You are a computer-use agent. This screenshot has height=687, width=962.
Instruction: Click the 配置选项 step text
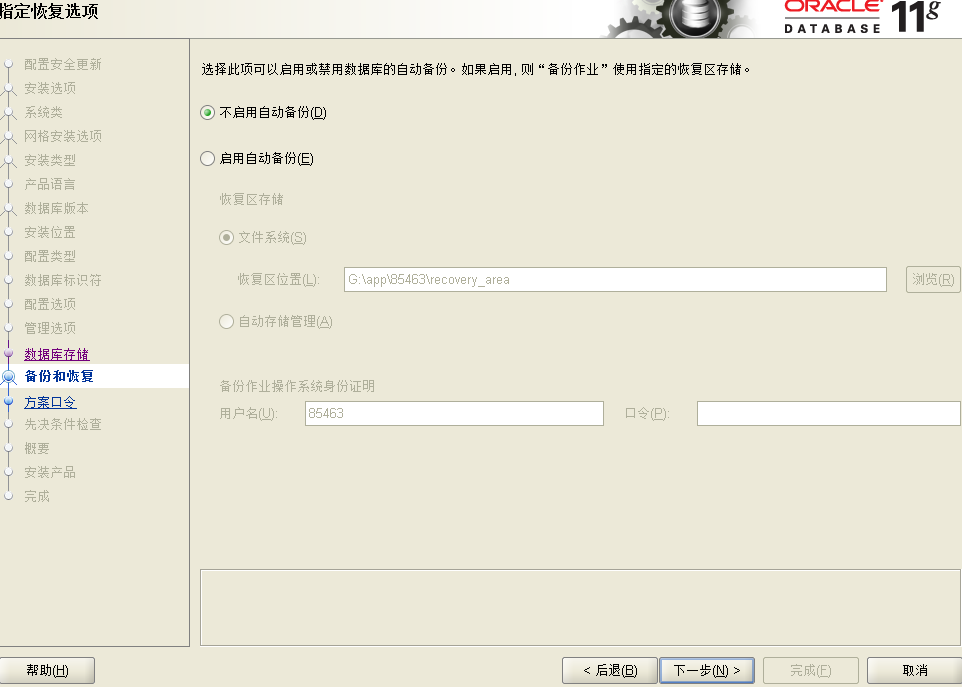point(50,304)
